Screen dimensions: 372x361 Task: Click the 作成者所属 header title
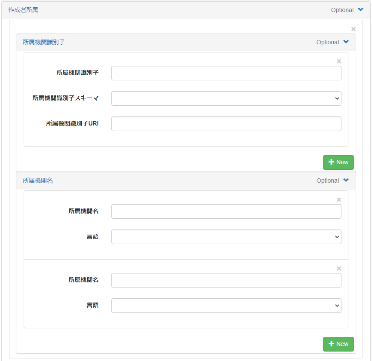pos(23,10)
